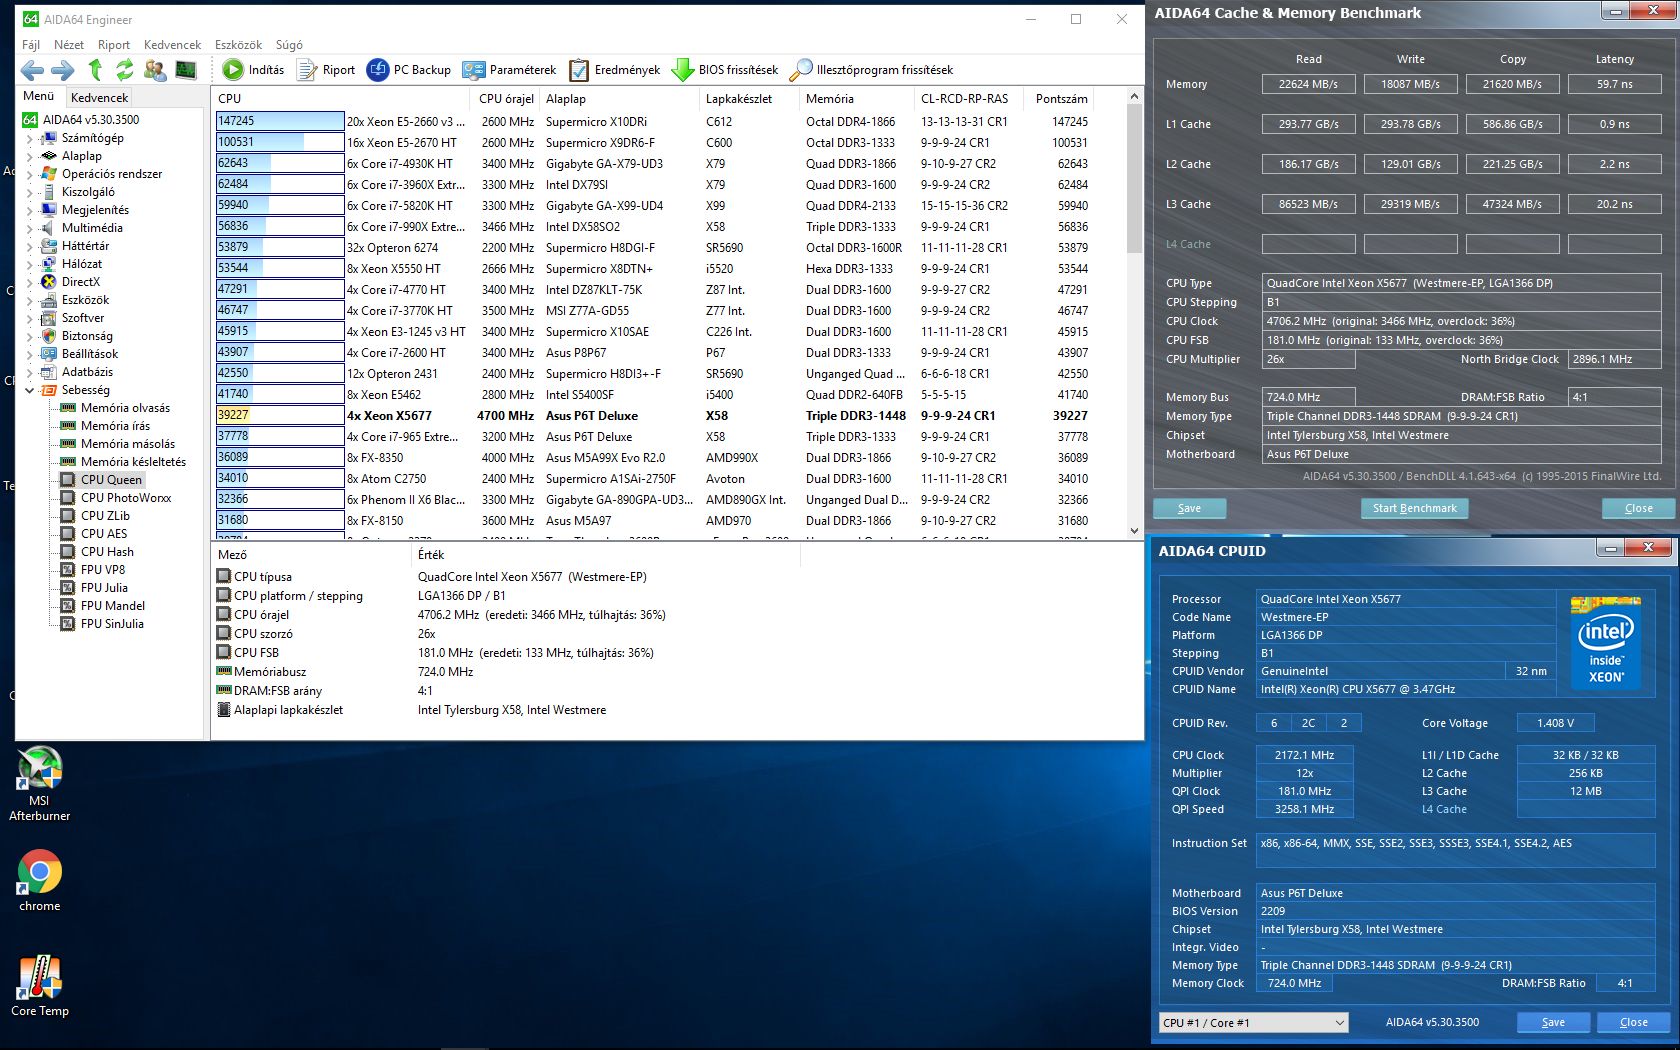Expand the DirectX tree node
The height and width of the screenshot is (1050, 1680).
pyautogui.click(x=29, y=282)
